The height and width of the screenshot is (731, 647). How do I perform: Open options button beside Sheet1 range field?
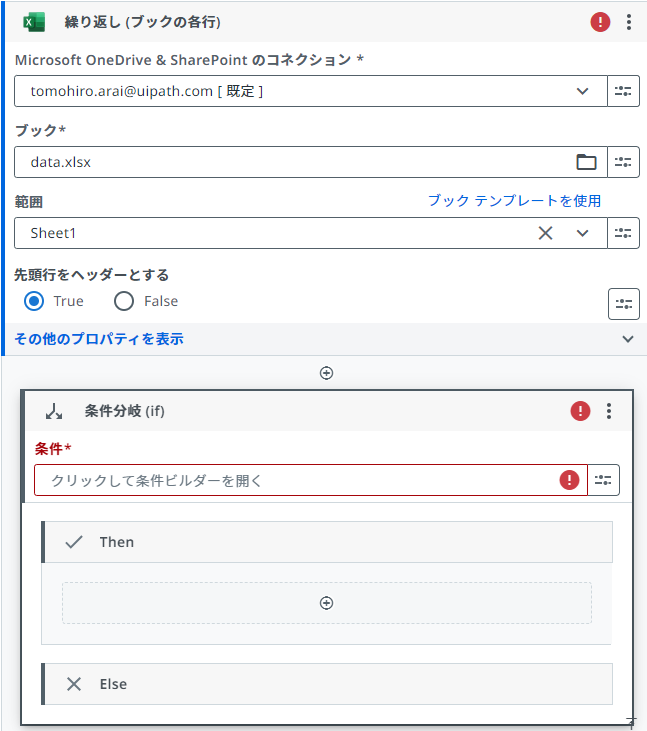(x=623, y=233)
